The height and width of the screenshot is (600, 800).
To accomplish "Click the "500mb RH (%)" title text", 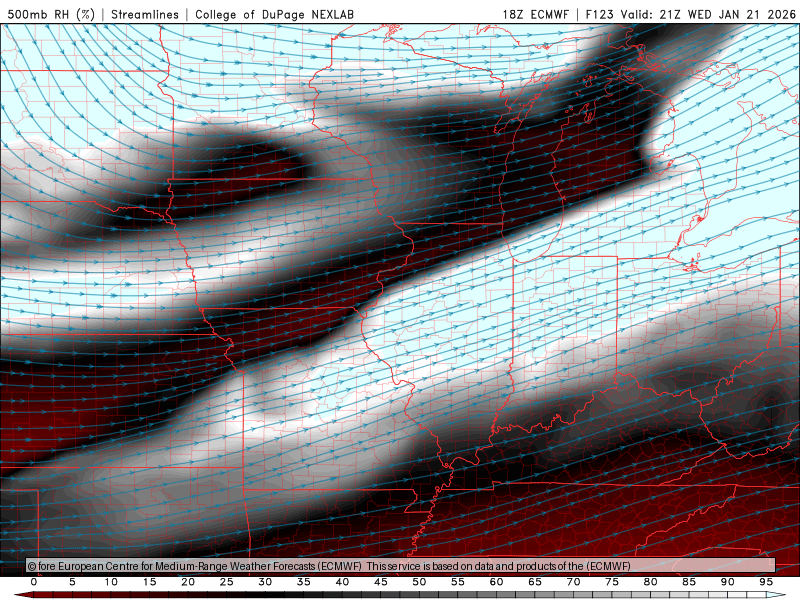I will point(51,14).
